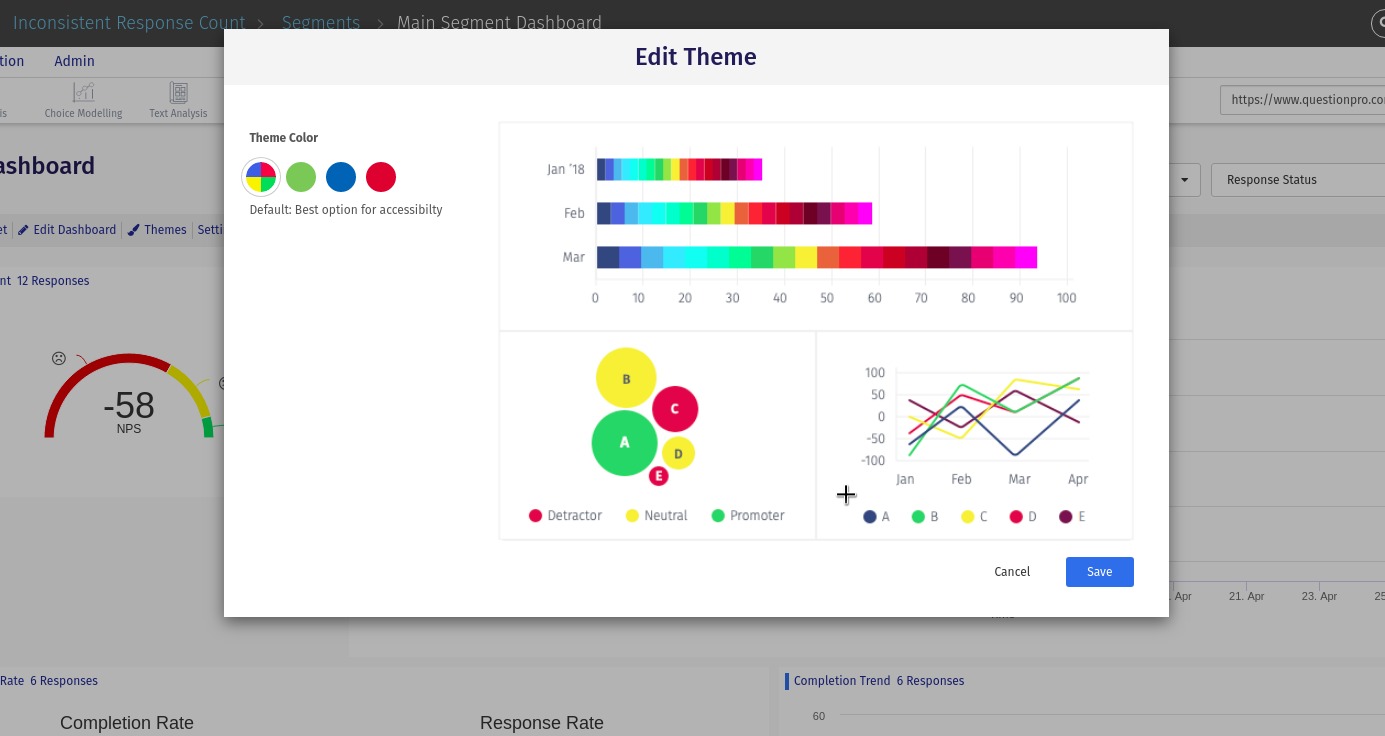Select the green theme color
The width and height of the screenshot is (1385, 736).
pyautogui.click(x=301, y=177)
